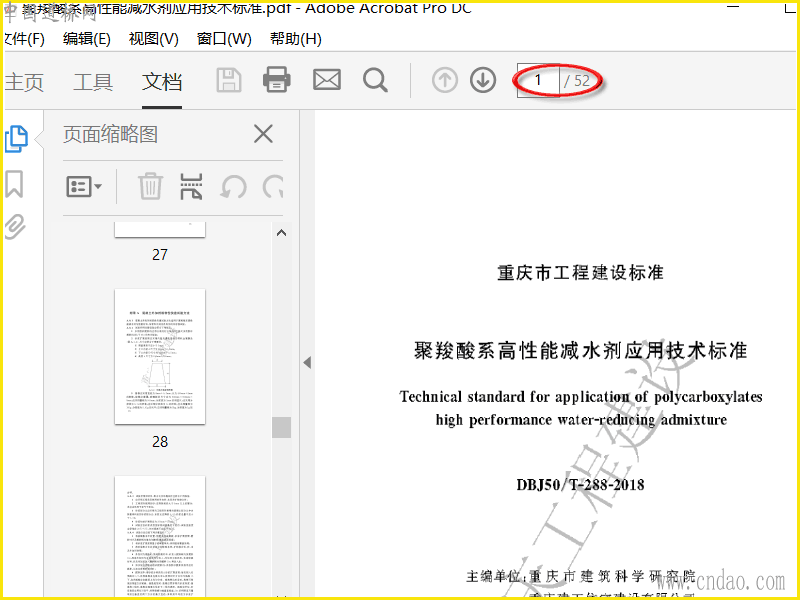The width and height of the screenshot is (800, 600).
Task: Delete selected pages with trash icon
Action: 151,186
